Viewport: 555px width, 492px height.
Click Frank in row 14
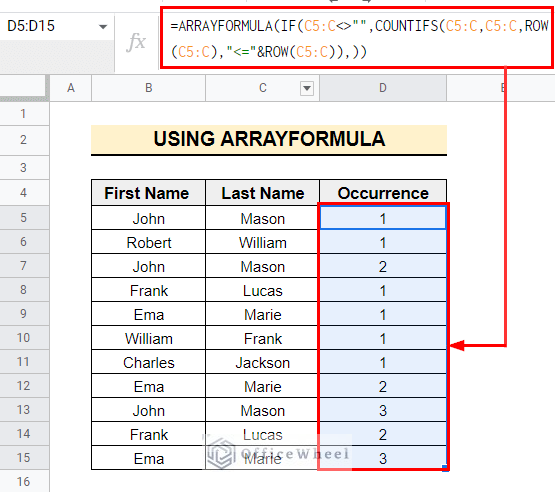pos(149,435)
